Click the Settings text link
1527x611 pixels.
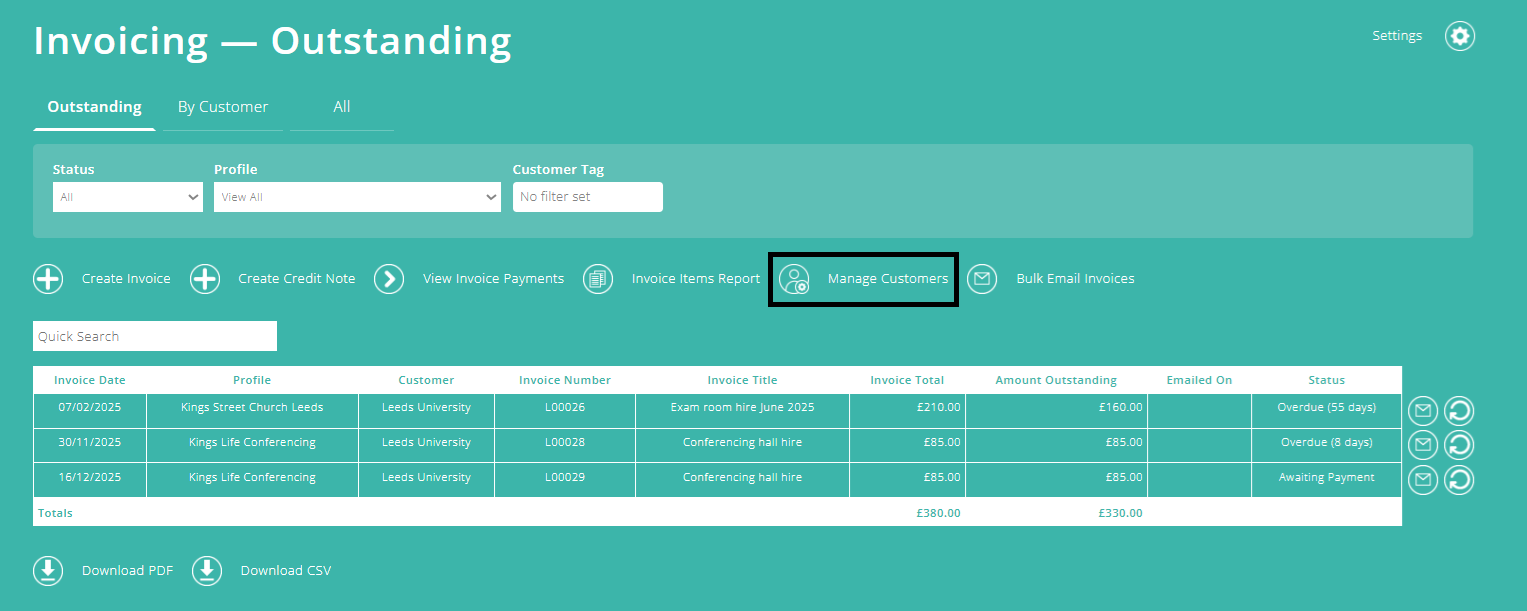1397,35
